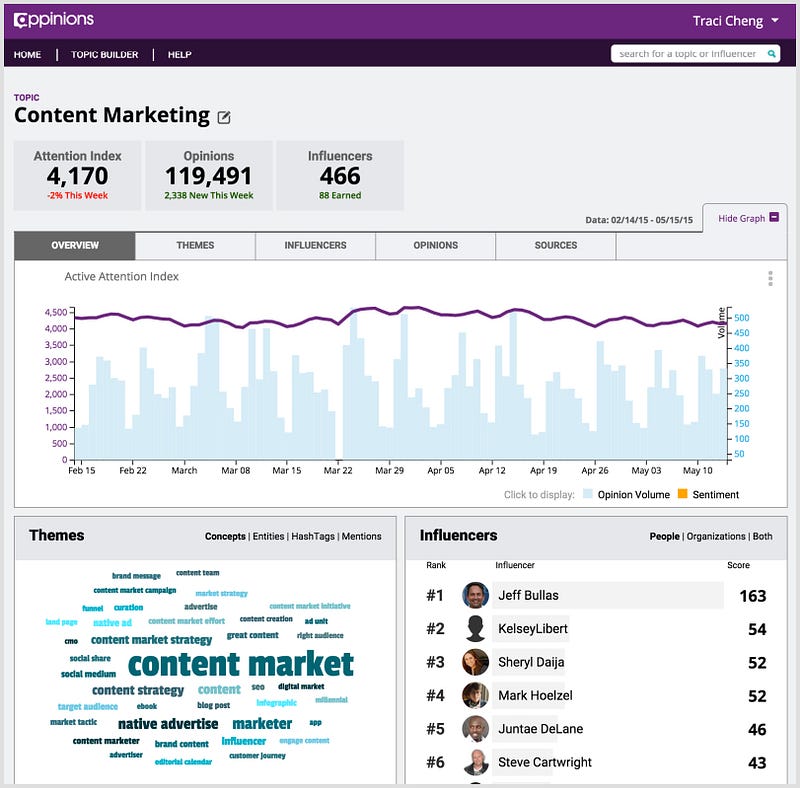
Task: Open Jeff Bullas influencer name
Action: coord(529,596)
